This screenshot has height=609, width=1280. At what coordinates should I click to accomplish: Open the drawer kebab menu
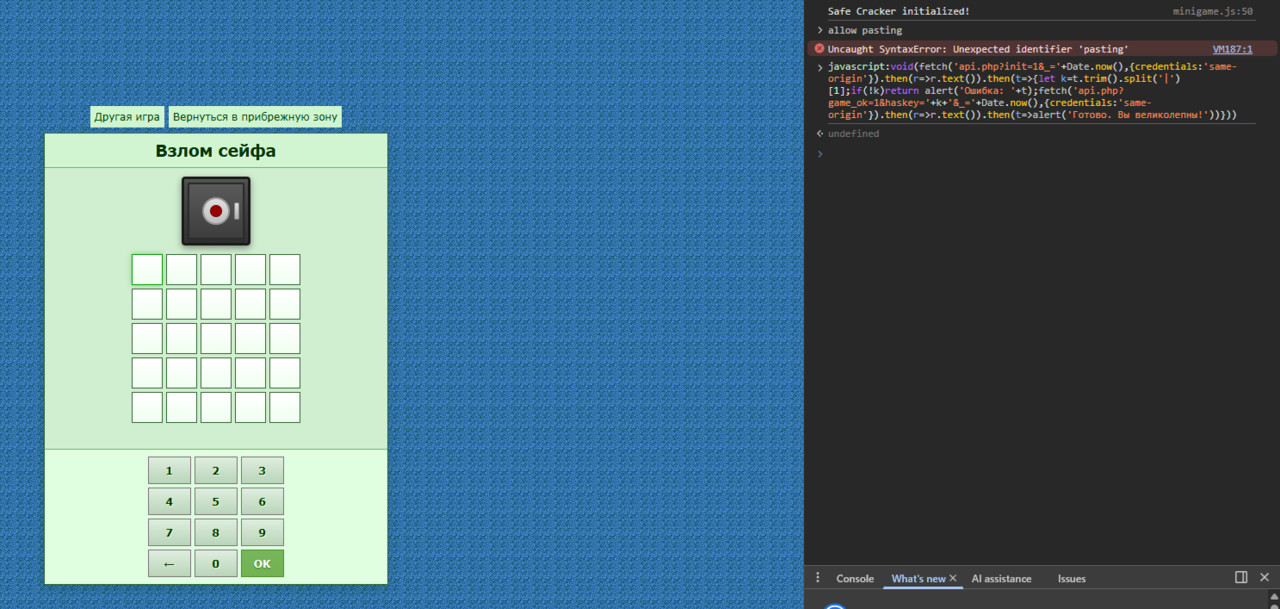click(x=817, y=577)
